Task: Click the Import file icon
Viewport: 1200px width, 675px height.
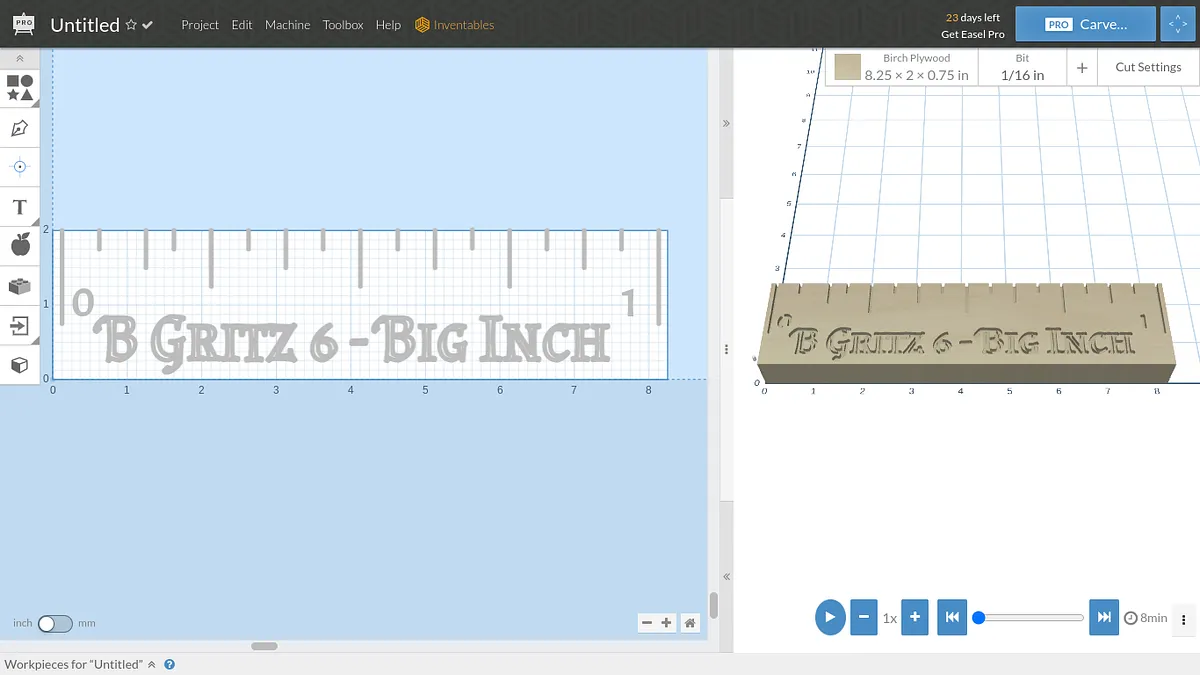Action: [x=19, y=325]
